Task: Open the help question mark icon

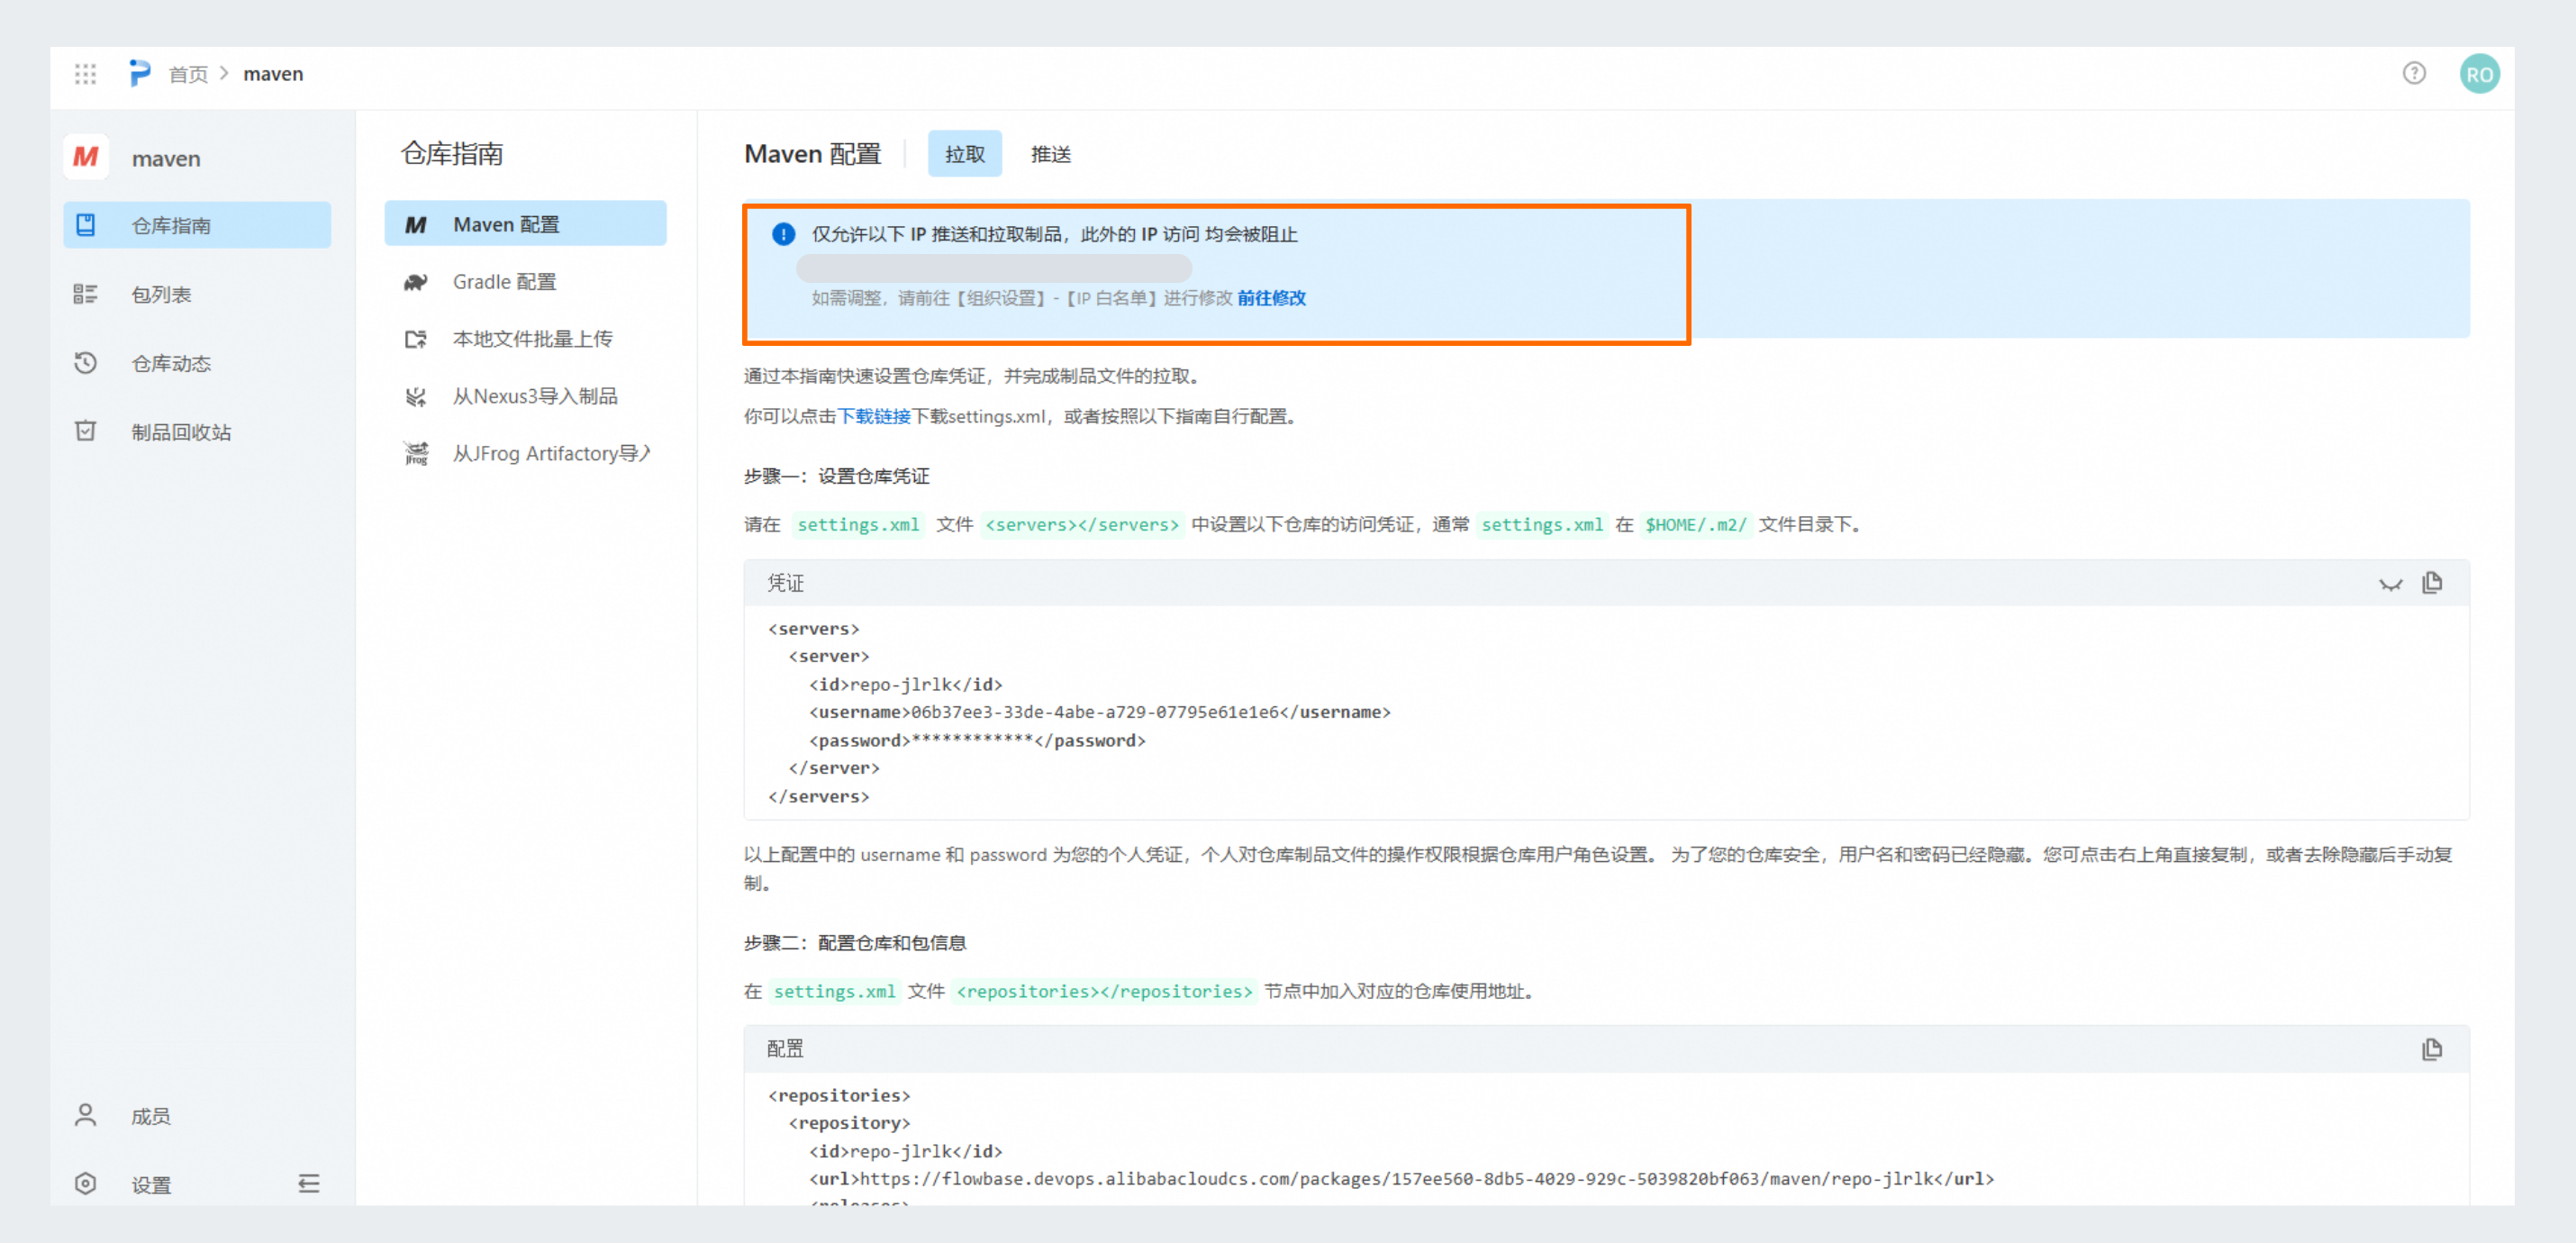Action: (x=2414, y=73)
